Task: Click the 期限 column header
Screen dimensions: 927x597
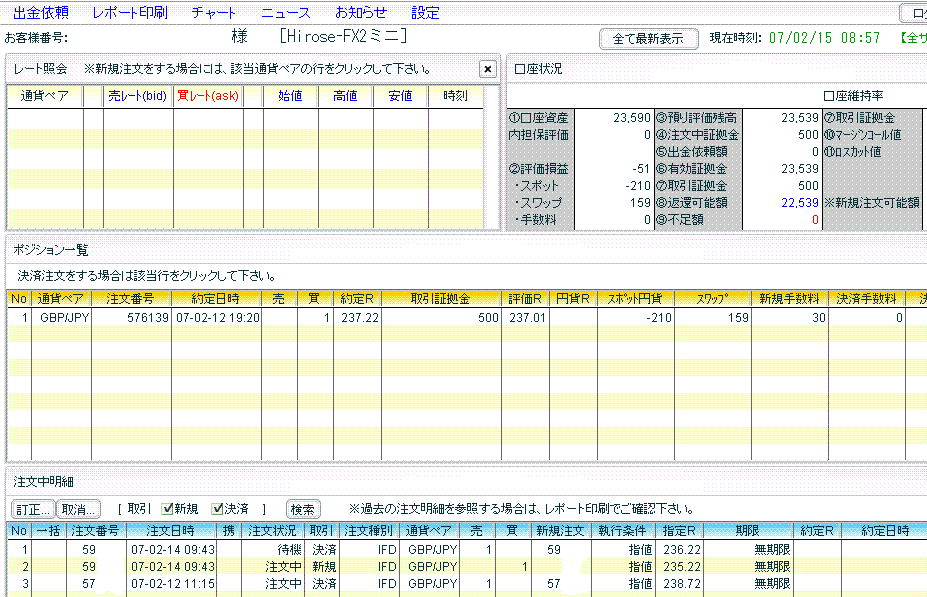Action: 748,530
